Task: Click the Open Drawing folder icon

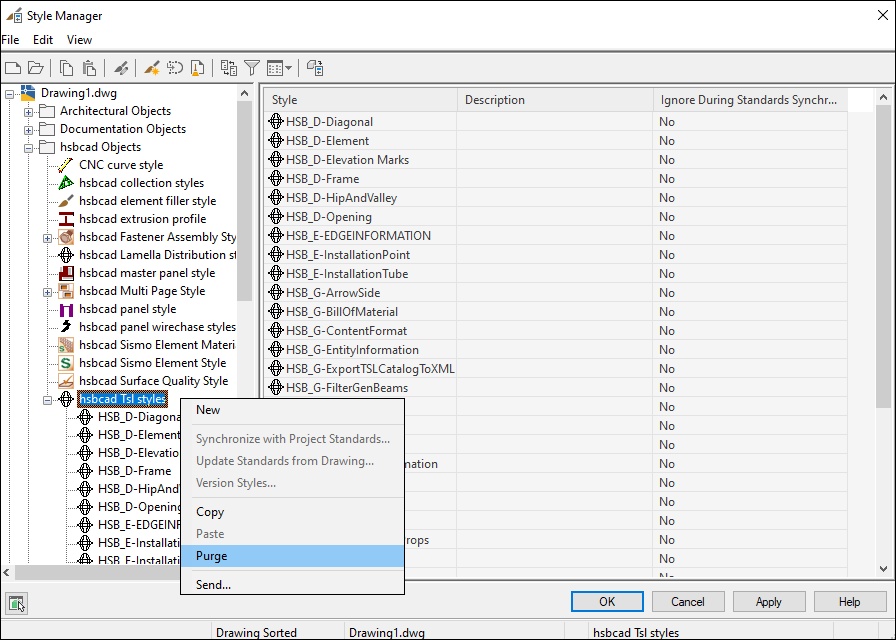Action: [36, 69]
